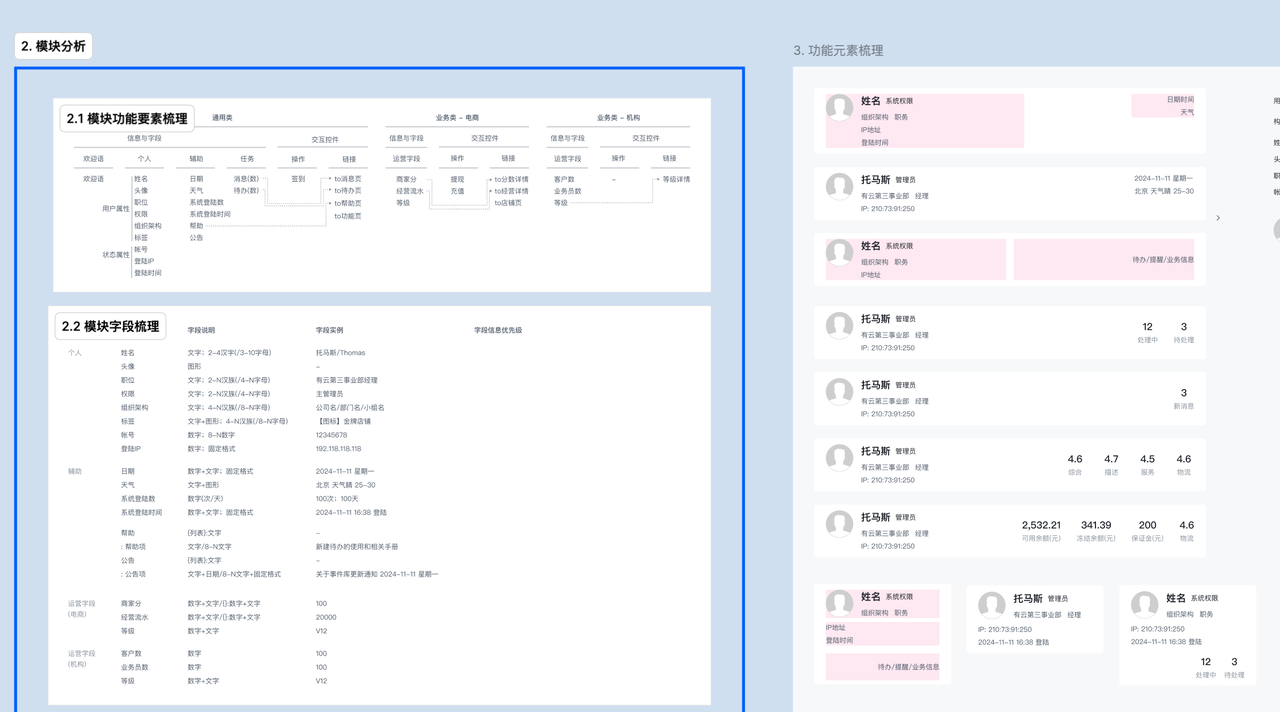Click the example value 有云第三事业部经理
The height and width of the screenshot is (712, 1280).
coord(347,380)
